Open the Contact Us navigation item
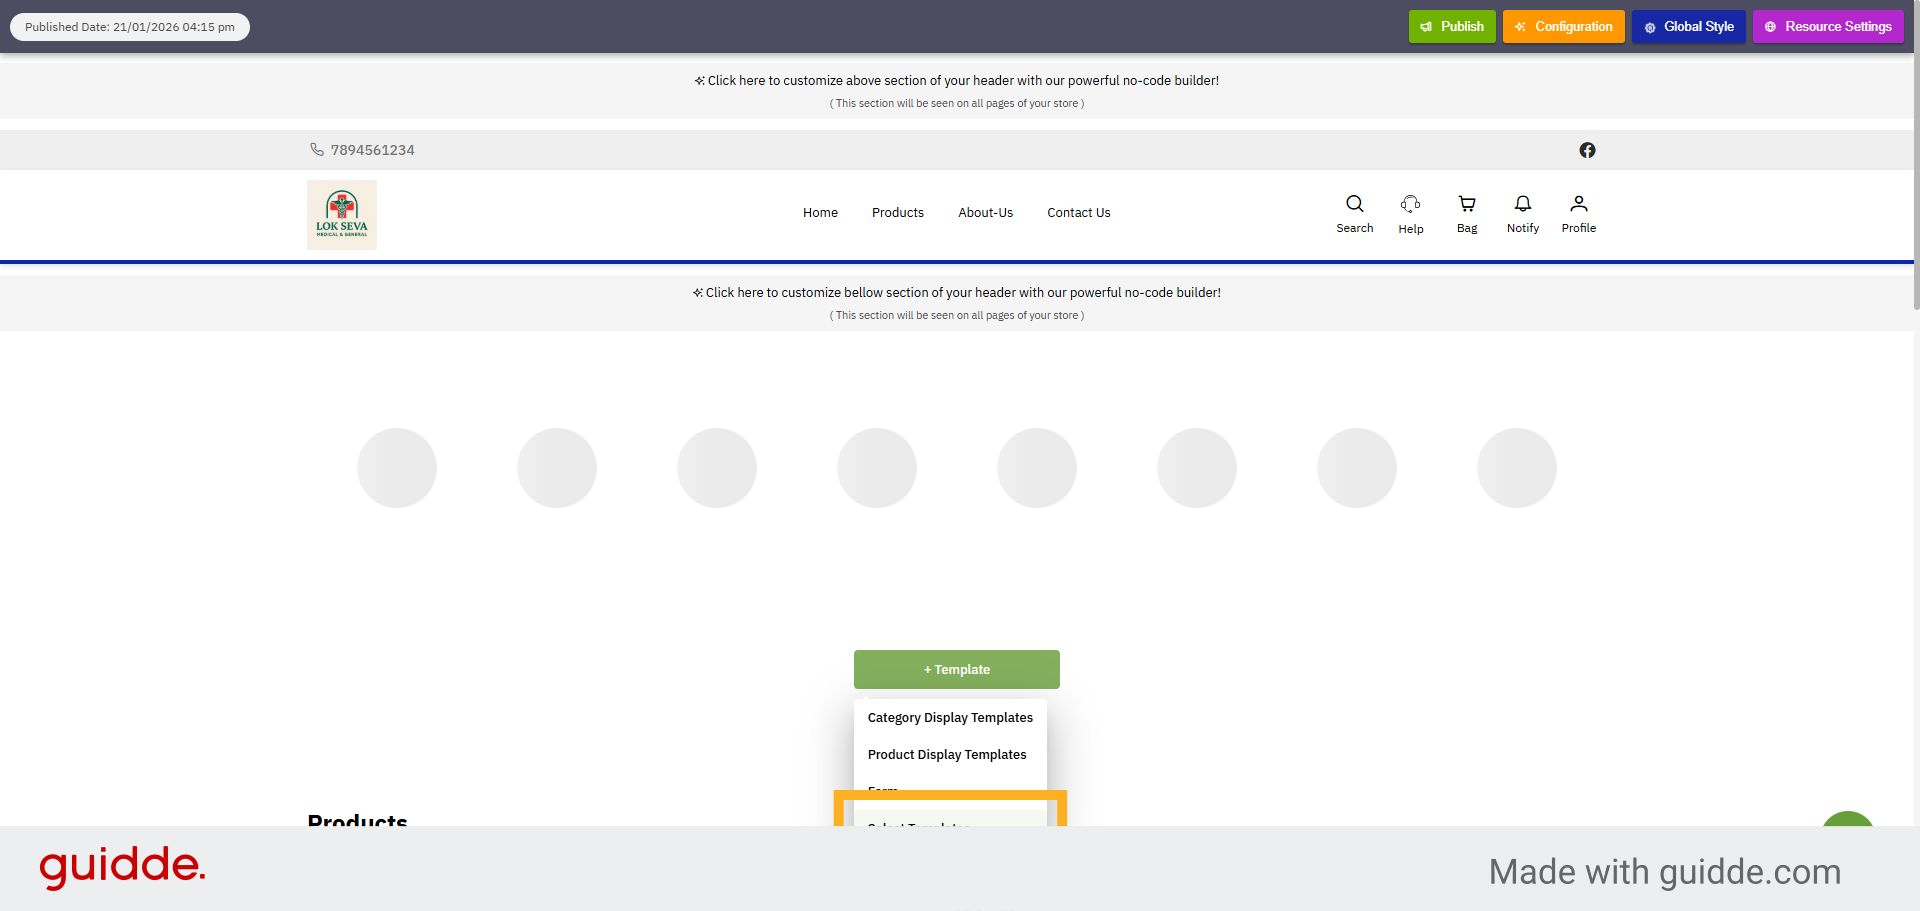This screenshot has width=1920, height=911. coord(1078,213)
